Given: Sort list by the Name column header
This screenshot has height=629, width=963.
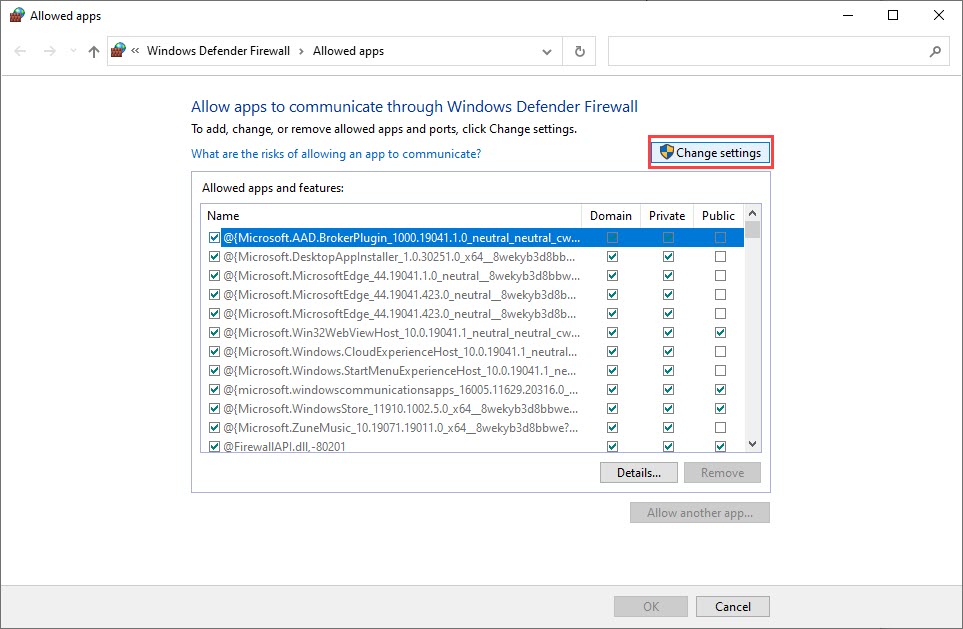Looking at the screenshot, I should pyautogui.click(x=391, y=216).
